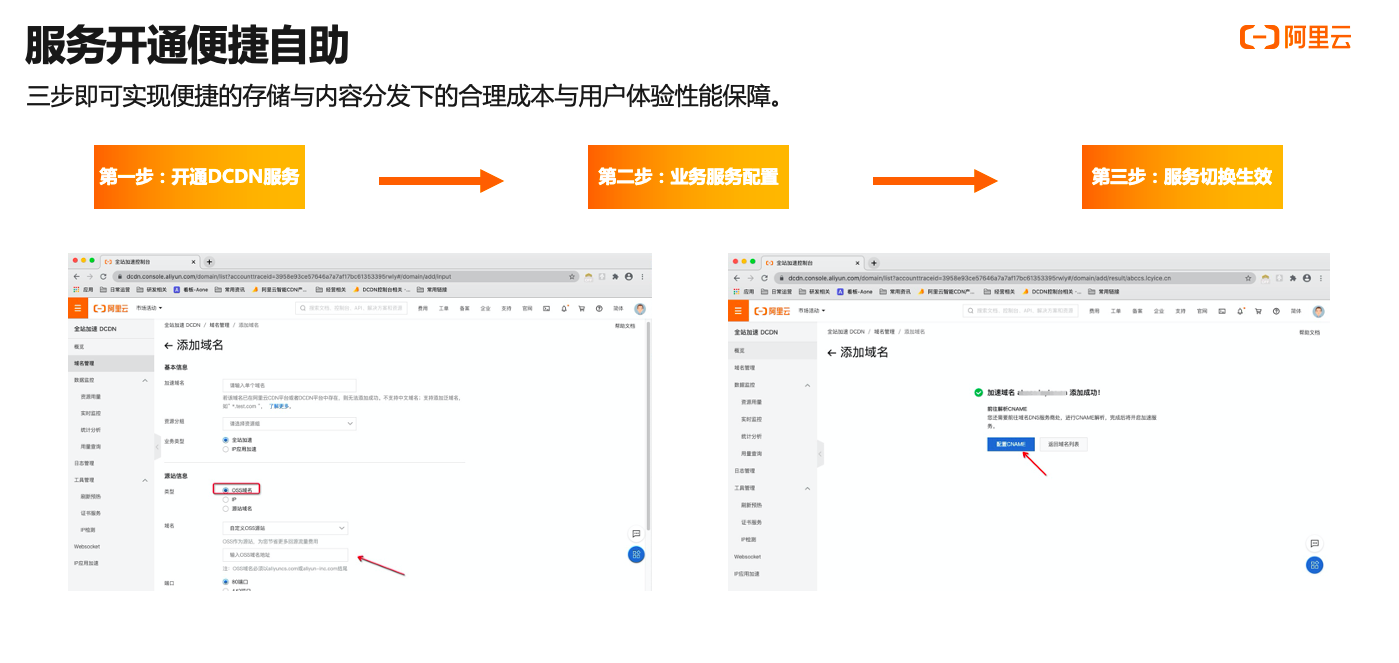Select IP origin type radio

pos(225,499)
